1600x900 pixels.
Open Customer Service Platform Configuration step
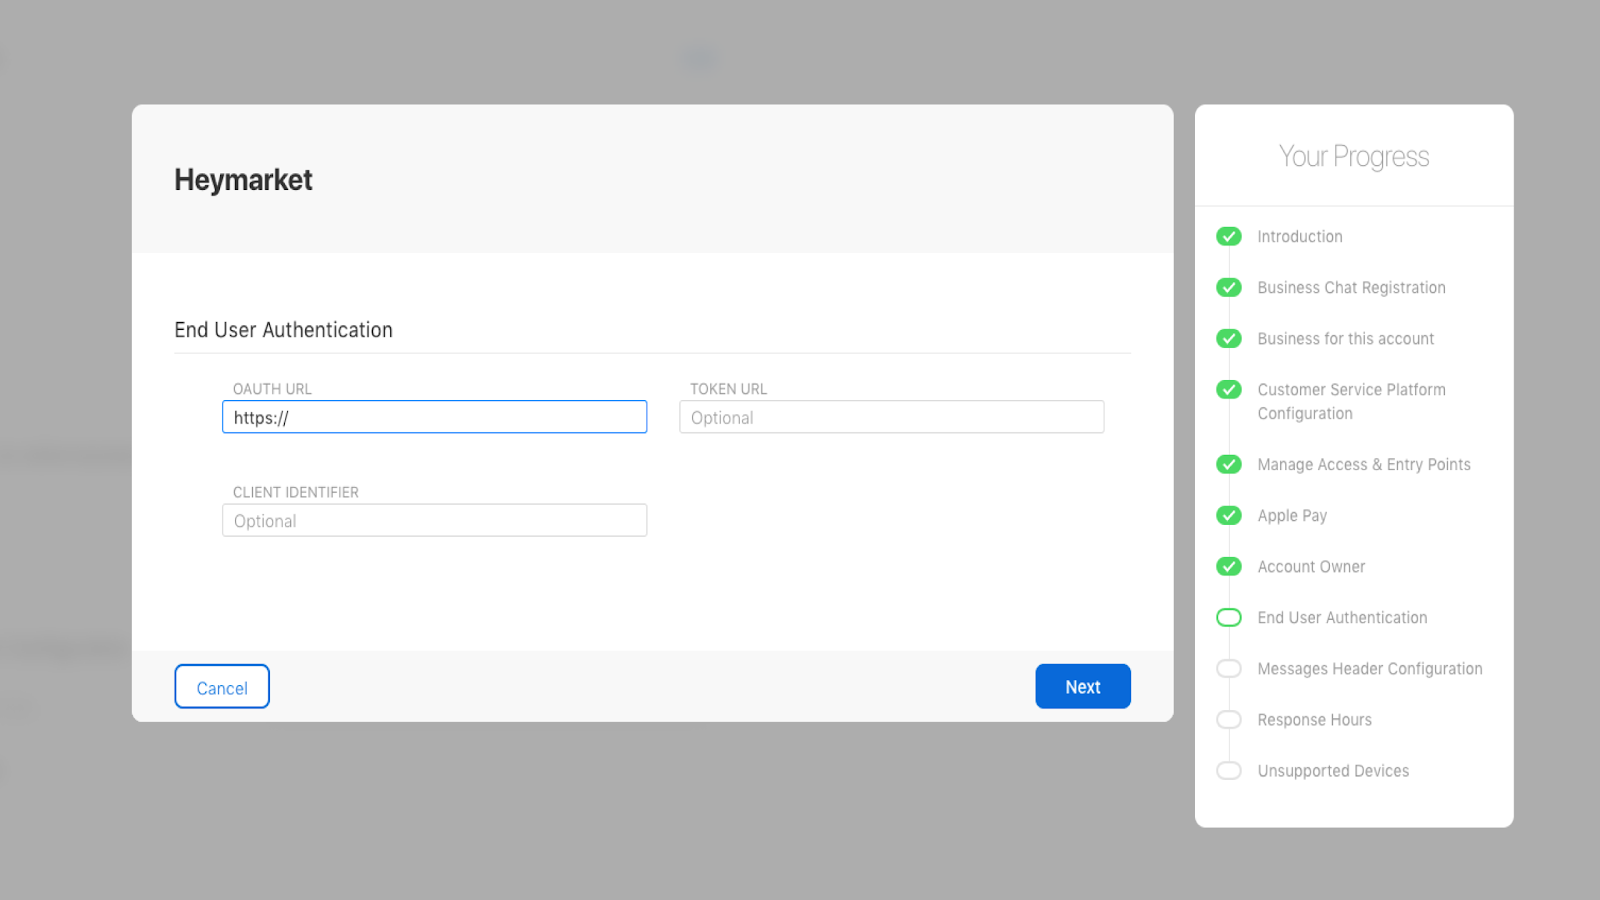(x=1351, y=401)
